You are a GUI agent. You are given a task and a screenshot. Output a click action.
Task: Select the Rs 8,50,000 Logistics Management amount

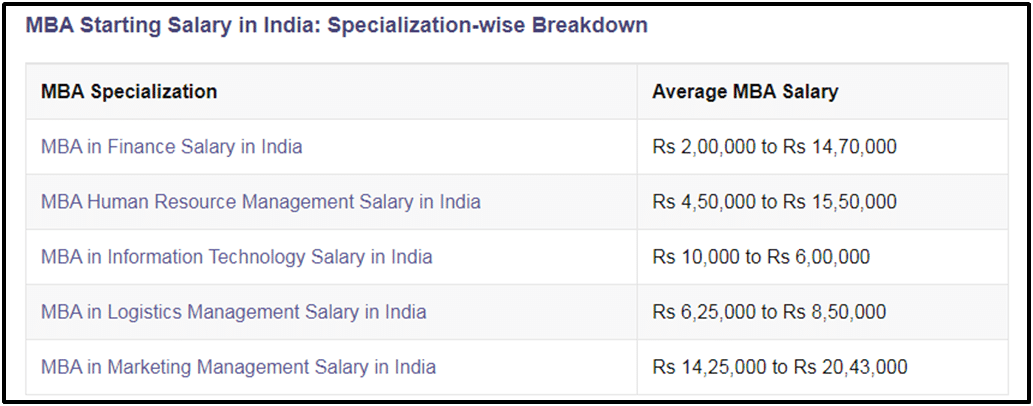[834, 311]
